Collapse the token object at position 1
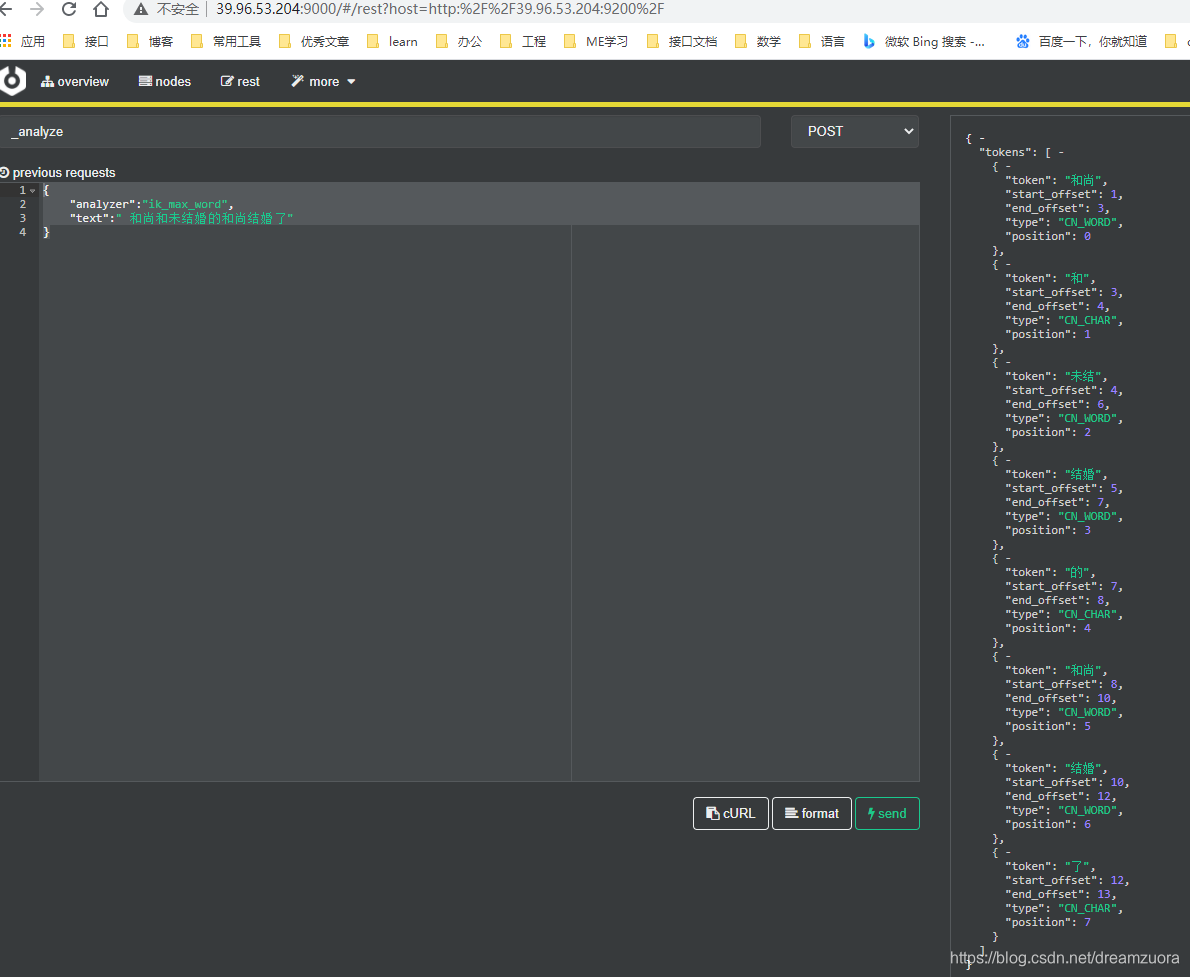Screen dimensions: 1190x977 (1008, 264)
